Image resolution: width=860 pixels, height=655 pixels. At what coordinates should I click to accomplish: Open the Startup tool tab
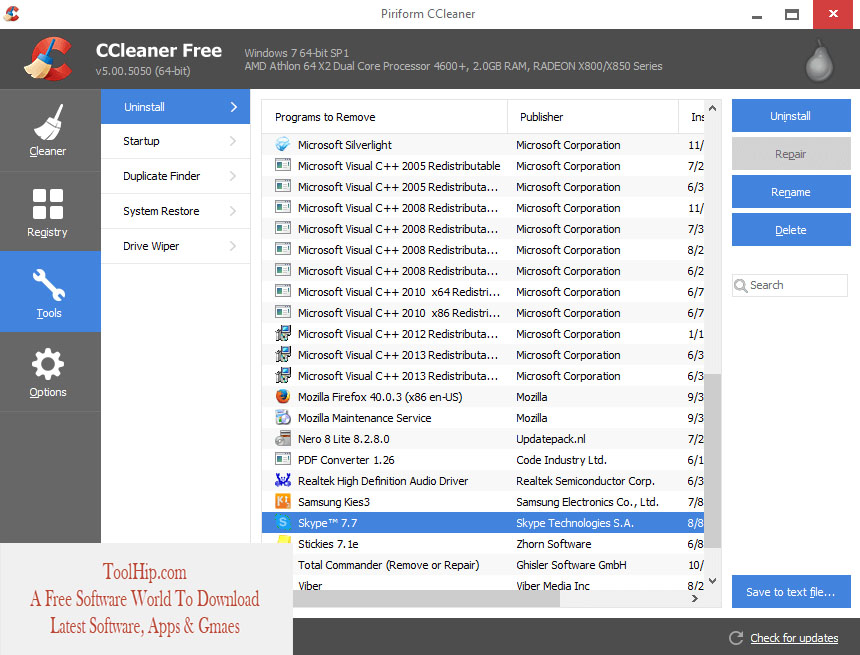[x=176, y=141]
